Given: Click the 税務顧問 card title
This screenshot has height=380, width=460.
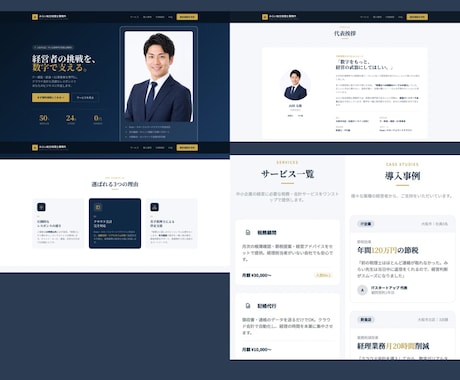Looking at the screenshot, I should pyautogui.click(x=267, y=233).
